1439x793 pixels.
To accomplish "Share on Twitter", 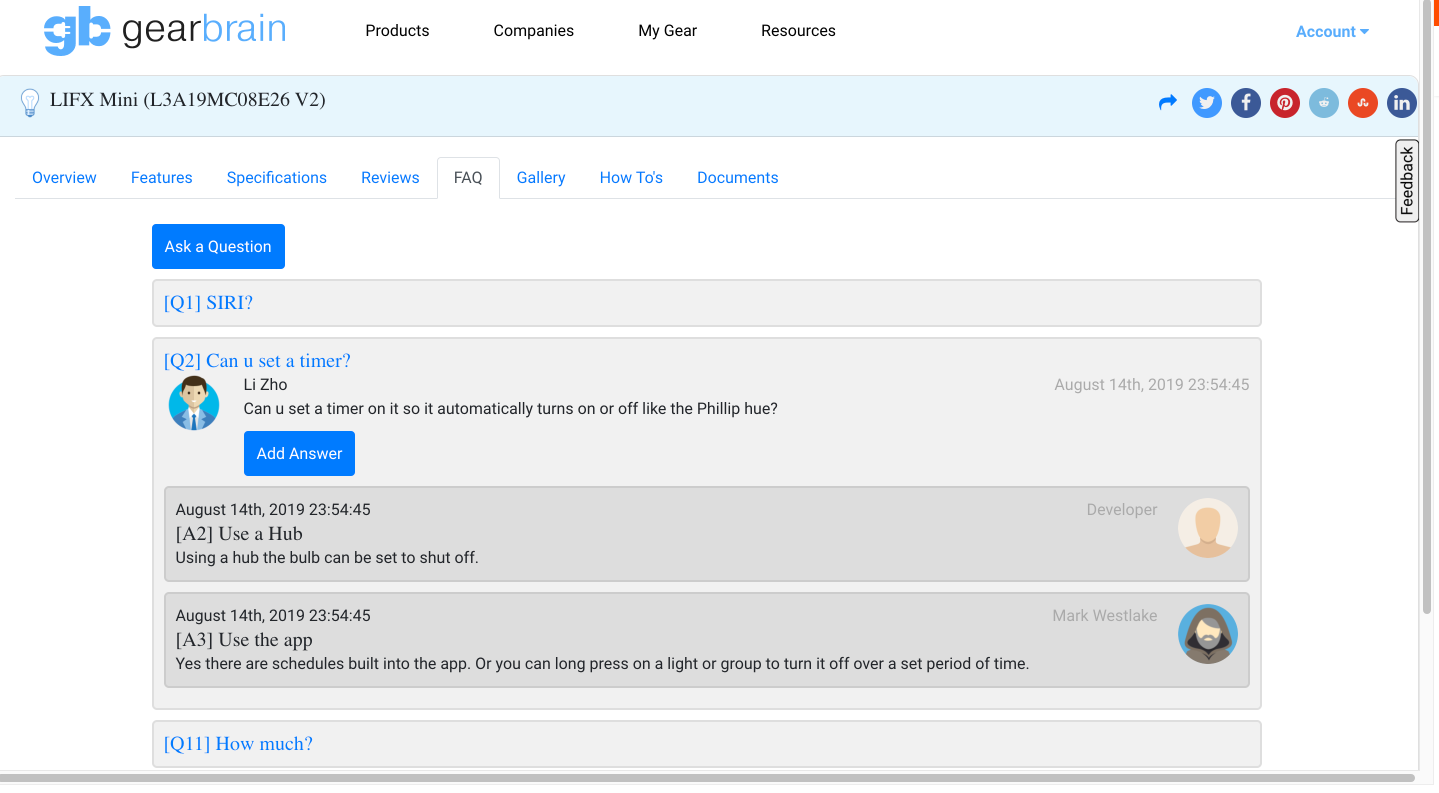I will [x=1207, y=102].
